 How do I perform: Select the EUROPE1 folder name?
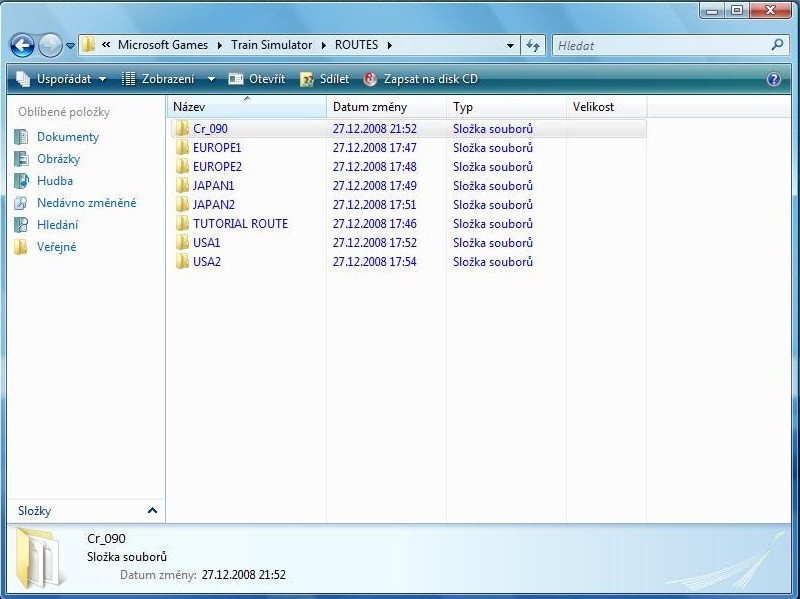tap(217, 147)
